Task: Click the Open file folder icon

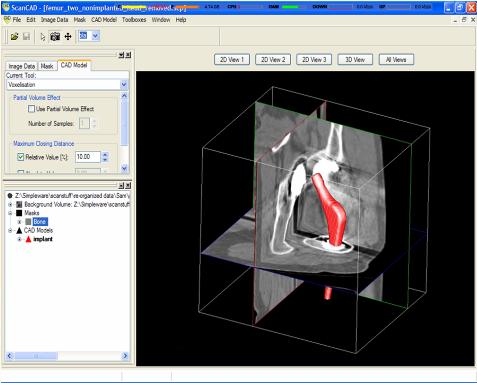Action: pyautogui.click(x=14, y=36)
